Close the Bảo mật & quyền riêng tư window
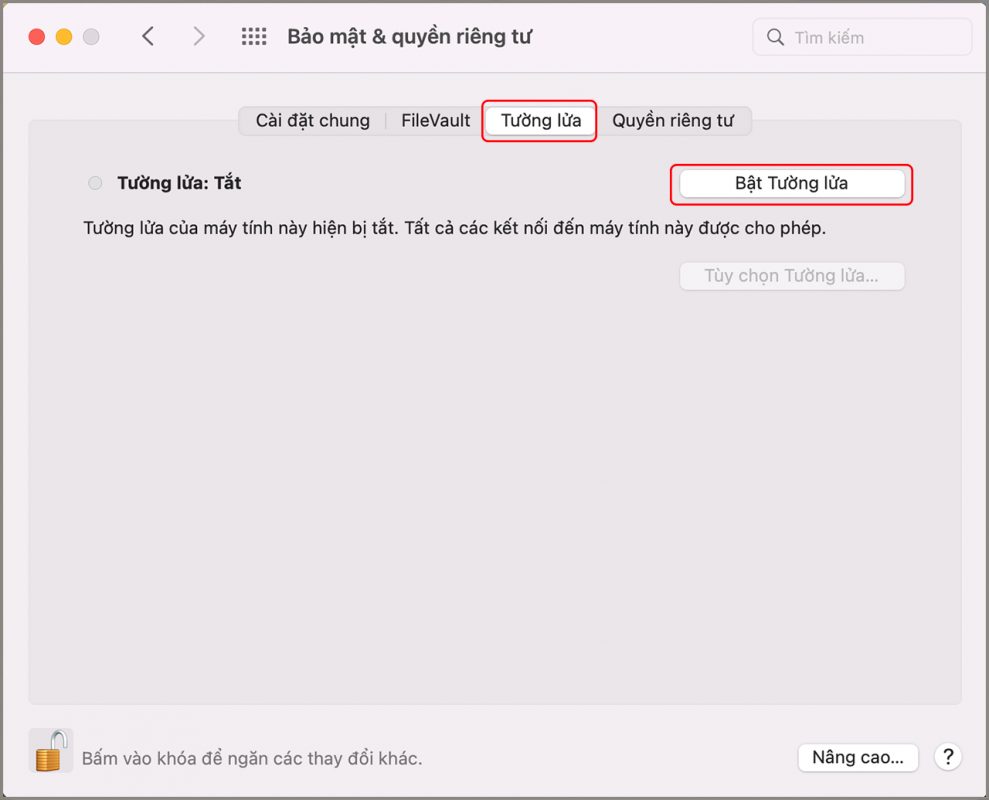The width and height of the screenshot is (989, 800). pyautogui.click(x=37, y=37)
